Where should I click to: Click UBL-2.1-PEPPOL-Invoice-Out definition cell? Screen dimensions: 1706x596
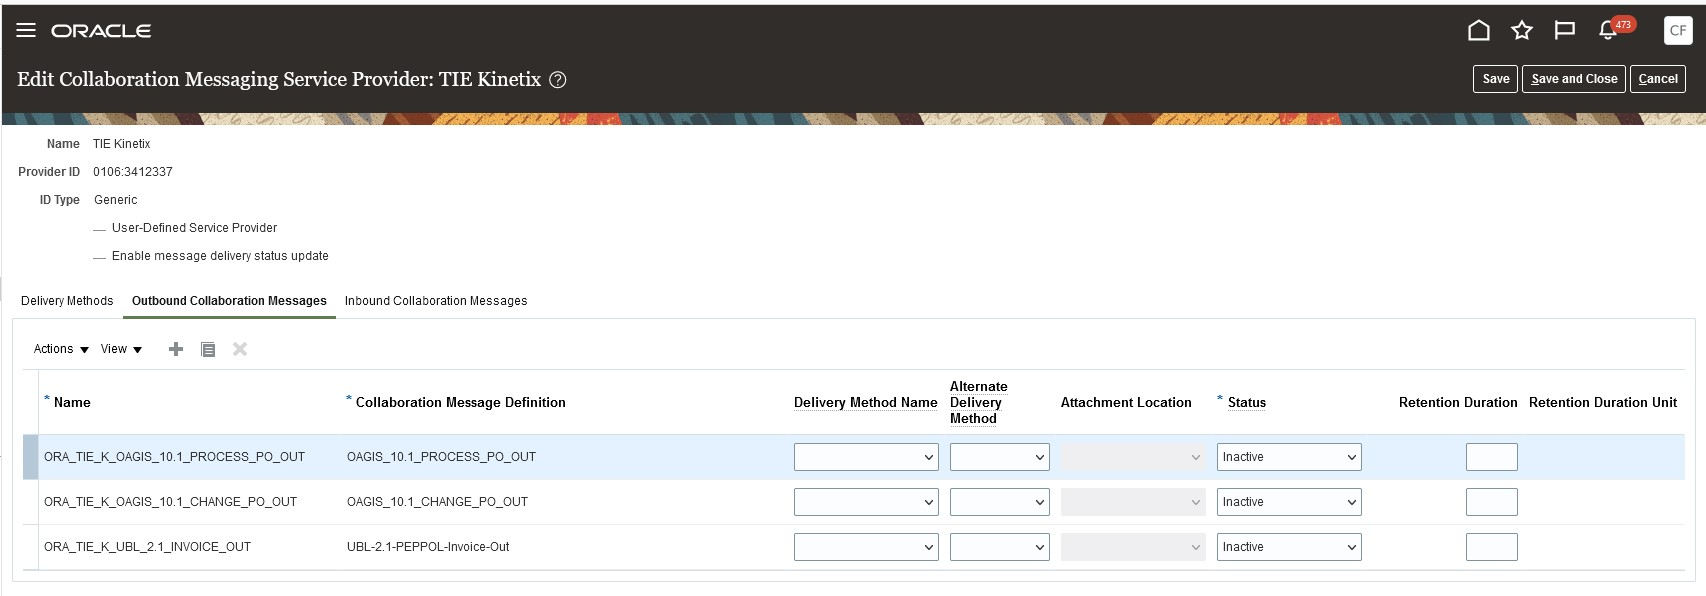pyautogui.click(x=428, y=547)
